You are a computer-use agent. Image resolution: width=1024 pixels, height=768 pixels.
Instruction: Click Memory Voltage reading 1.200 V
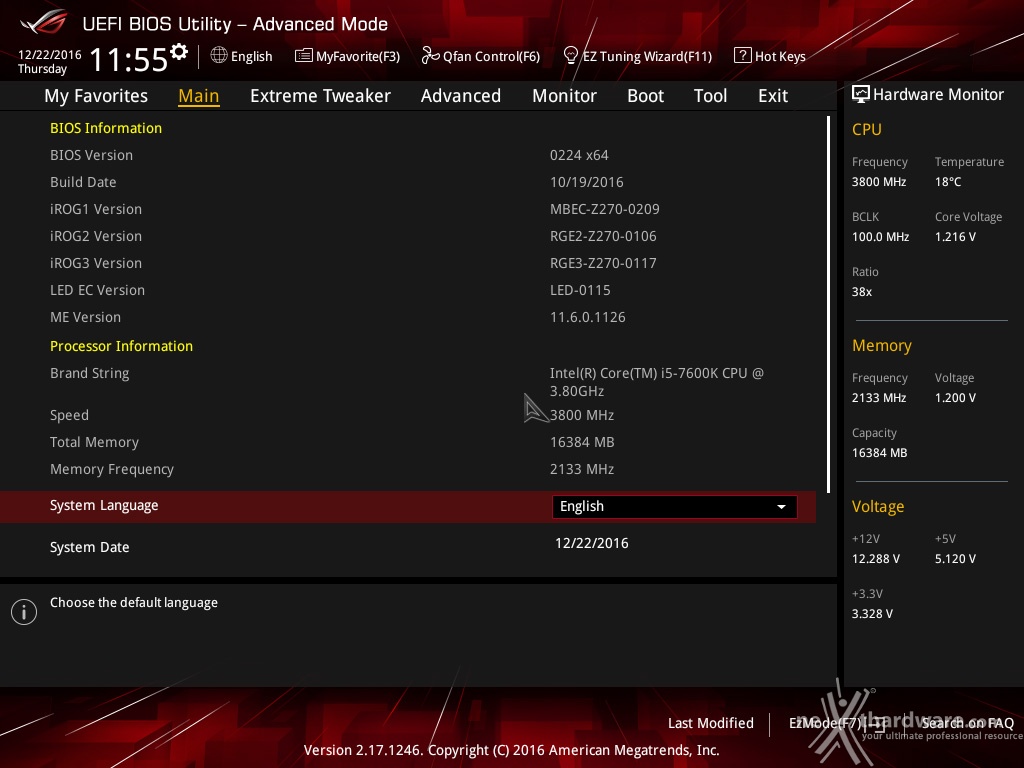[x=955, y=398]
